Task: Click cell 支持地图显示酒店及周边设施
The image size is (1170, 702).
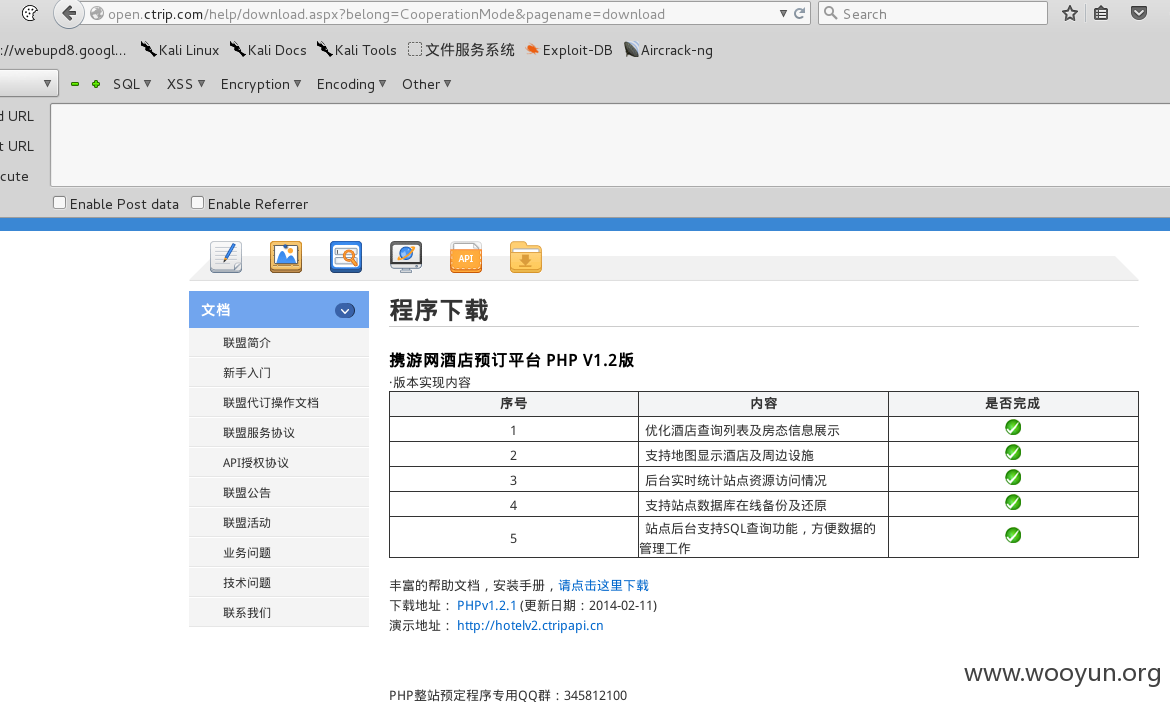Action: click(763, 455)
